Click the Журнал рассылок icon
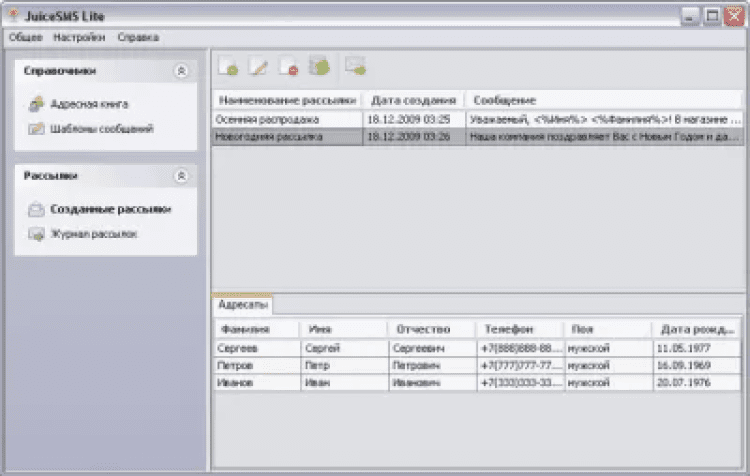 [36, 234]
